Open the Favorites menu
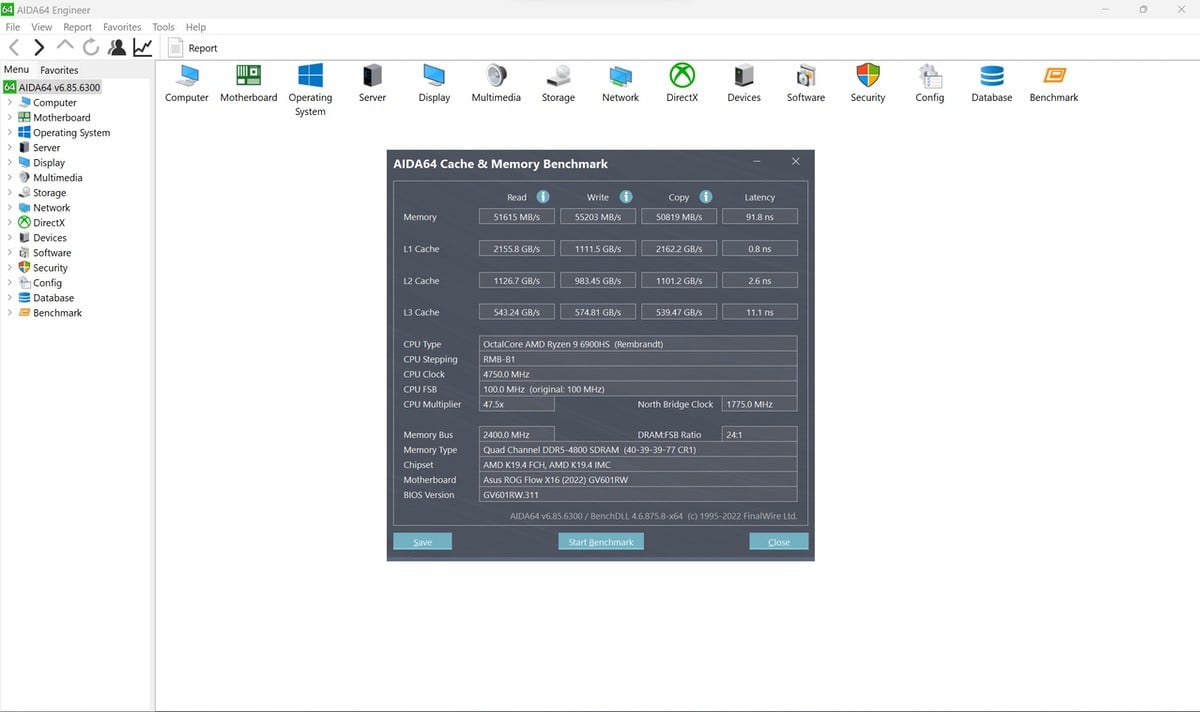 coord(122,27)
